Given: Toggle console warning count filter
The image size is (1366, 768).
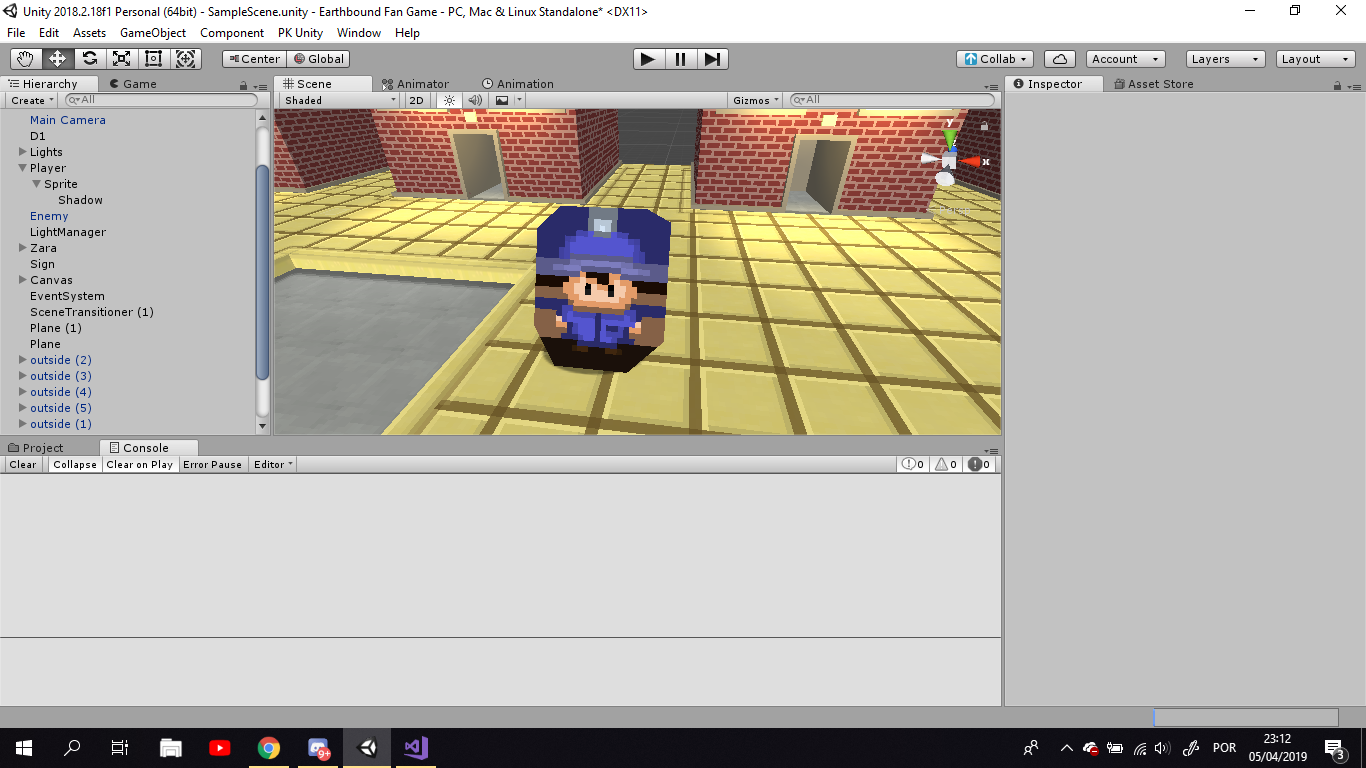Looking at the screenshot, I should (947, 464).
